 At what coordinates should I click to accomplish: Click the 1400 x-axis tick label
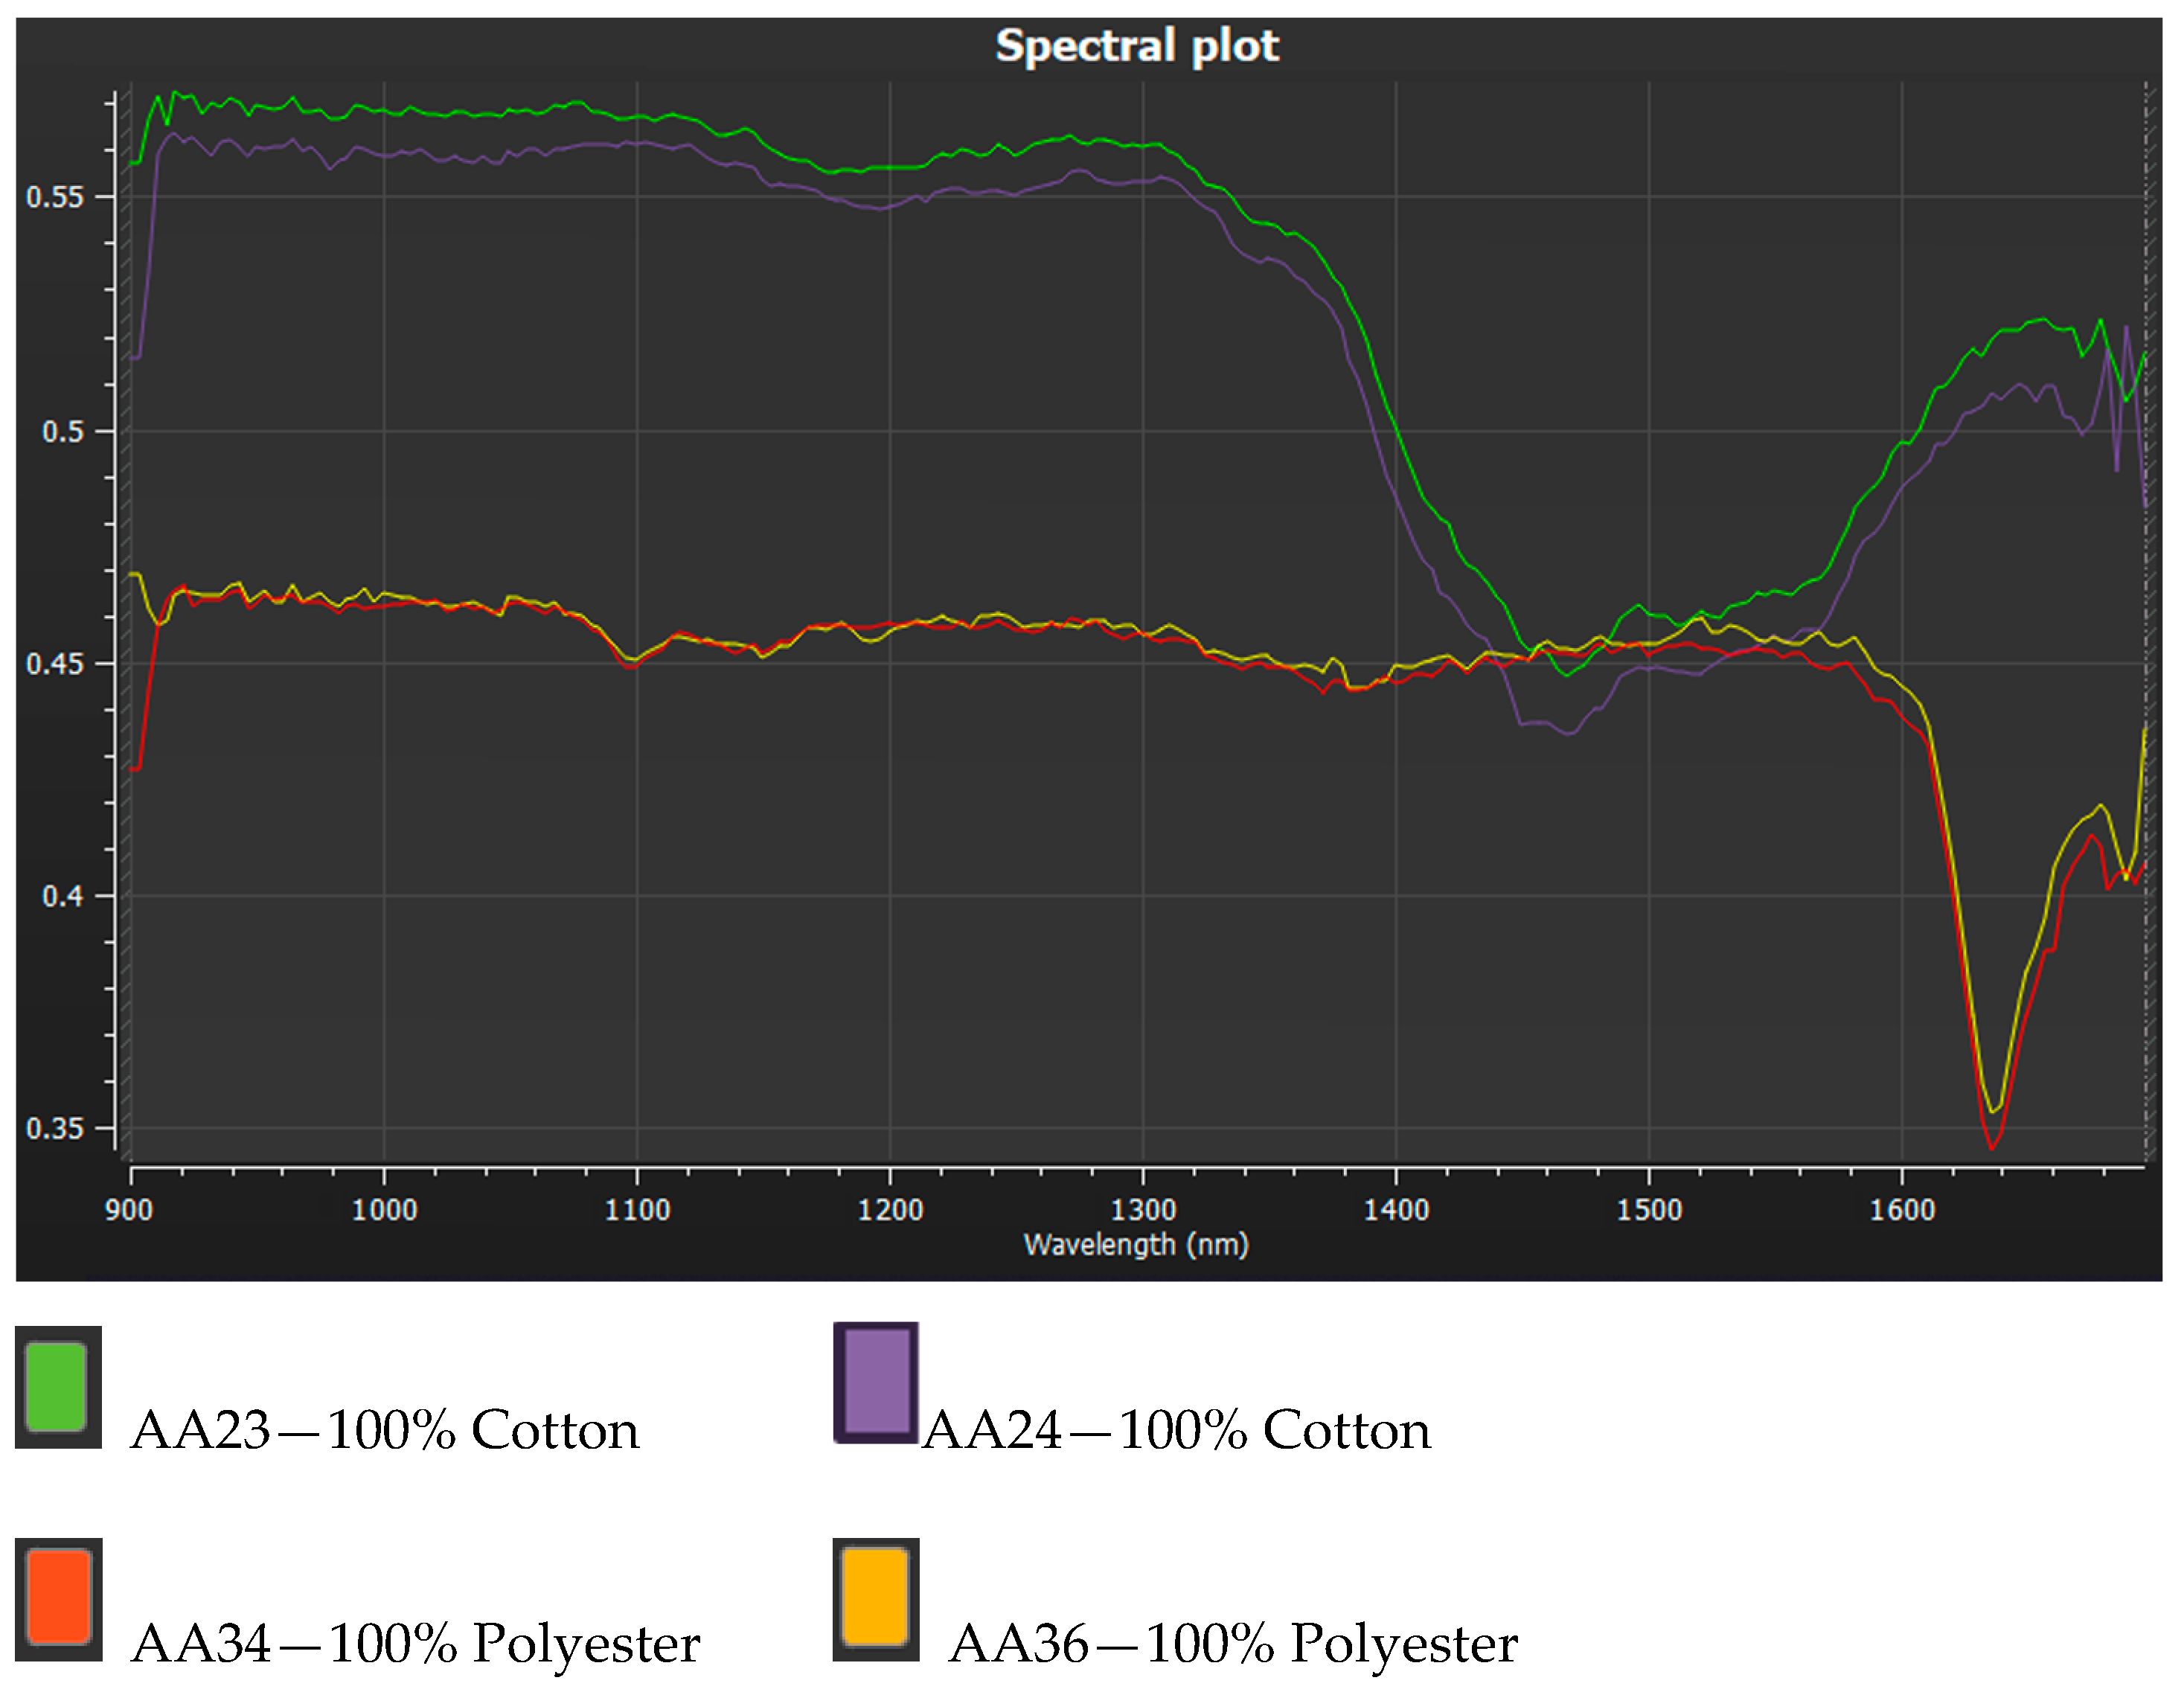coord(1396,1211)
